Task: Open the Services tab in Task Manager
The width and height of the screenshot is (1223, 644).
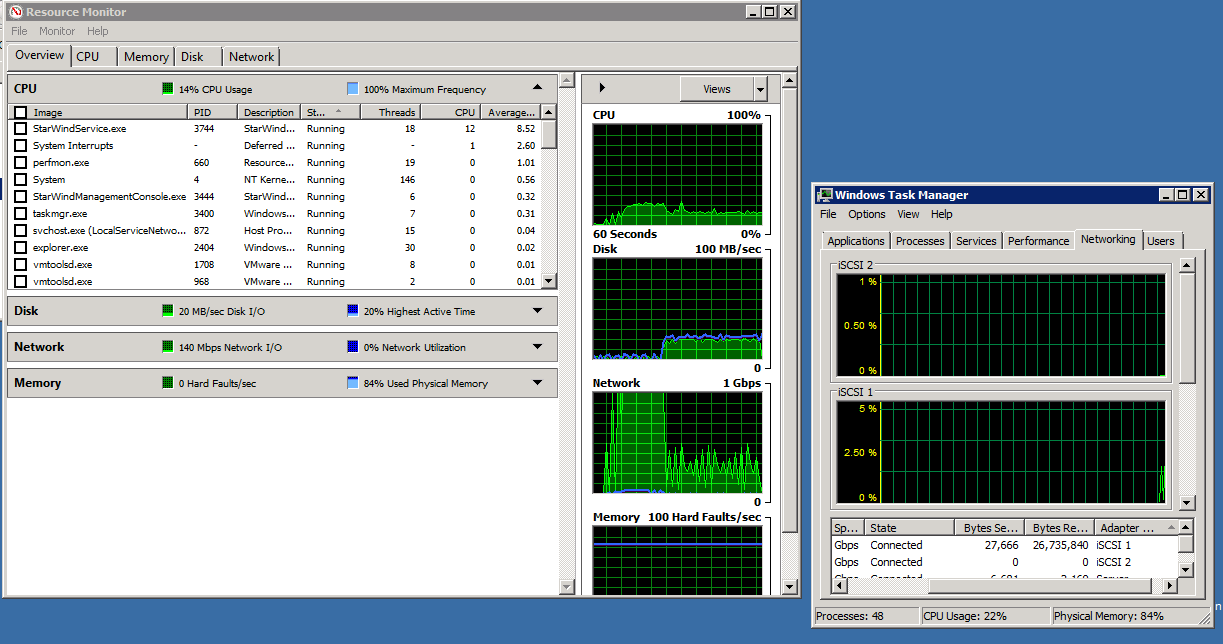Action: (x=976, y=241)
